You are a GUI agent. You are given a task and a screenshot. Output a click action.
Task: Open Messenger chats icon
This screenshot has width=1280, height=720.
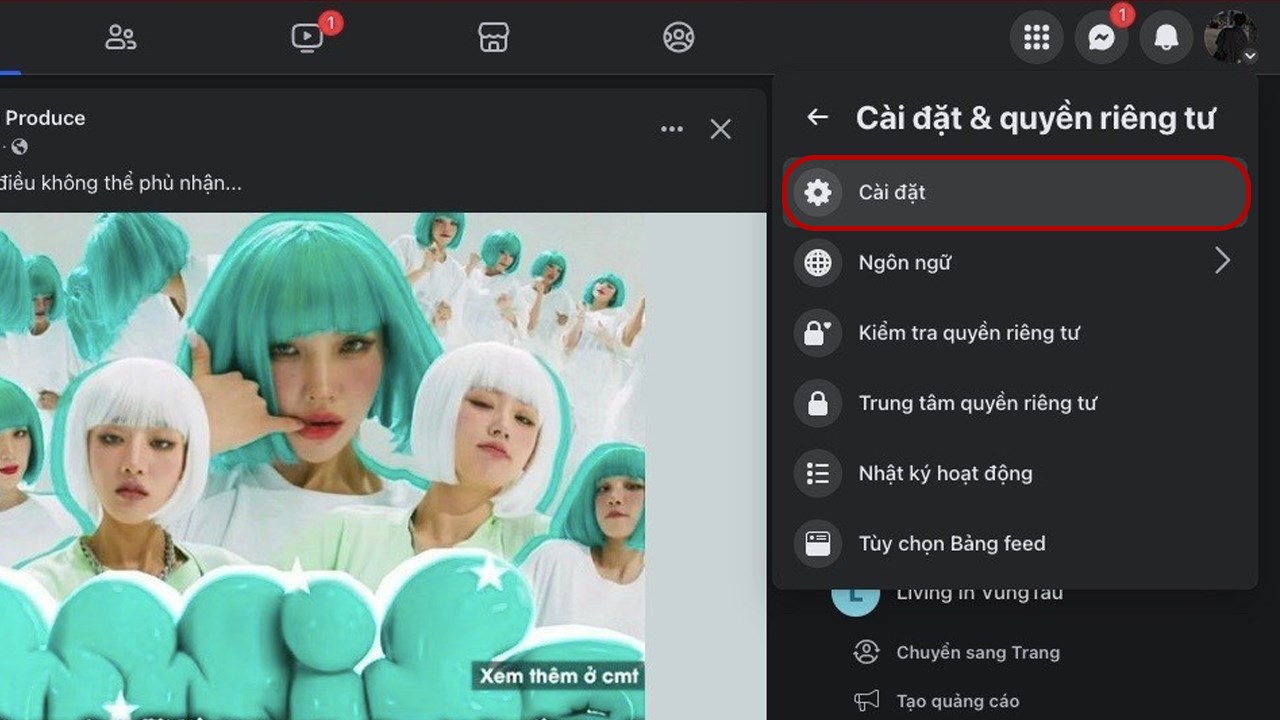(x=1101, y=38)
